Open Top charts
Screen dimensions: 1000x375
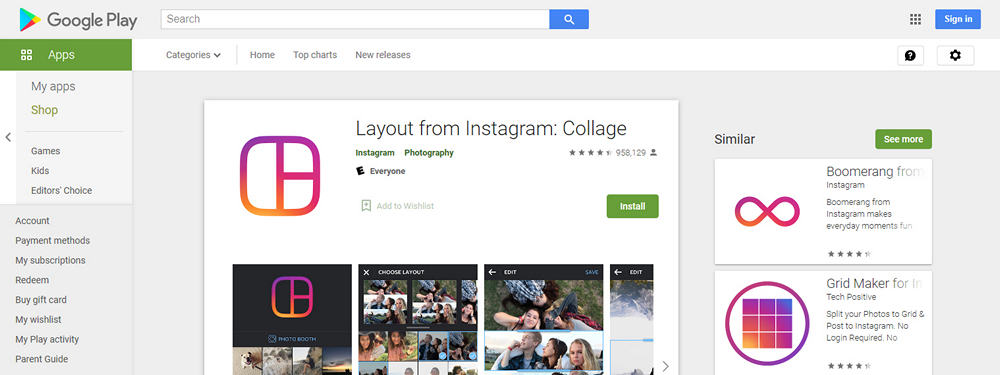pos(315,55)
